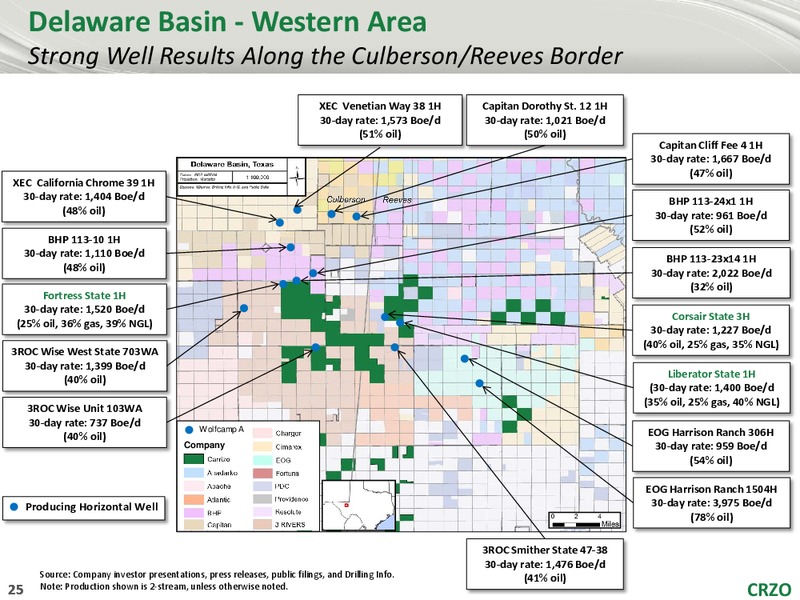800x600 pixels.
Task: Click the Note: Production shown footnote
Action: 164,586
